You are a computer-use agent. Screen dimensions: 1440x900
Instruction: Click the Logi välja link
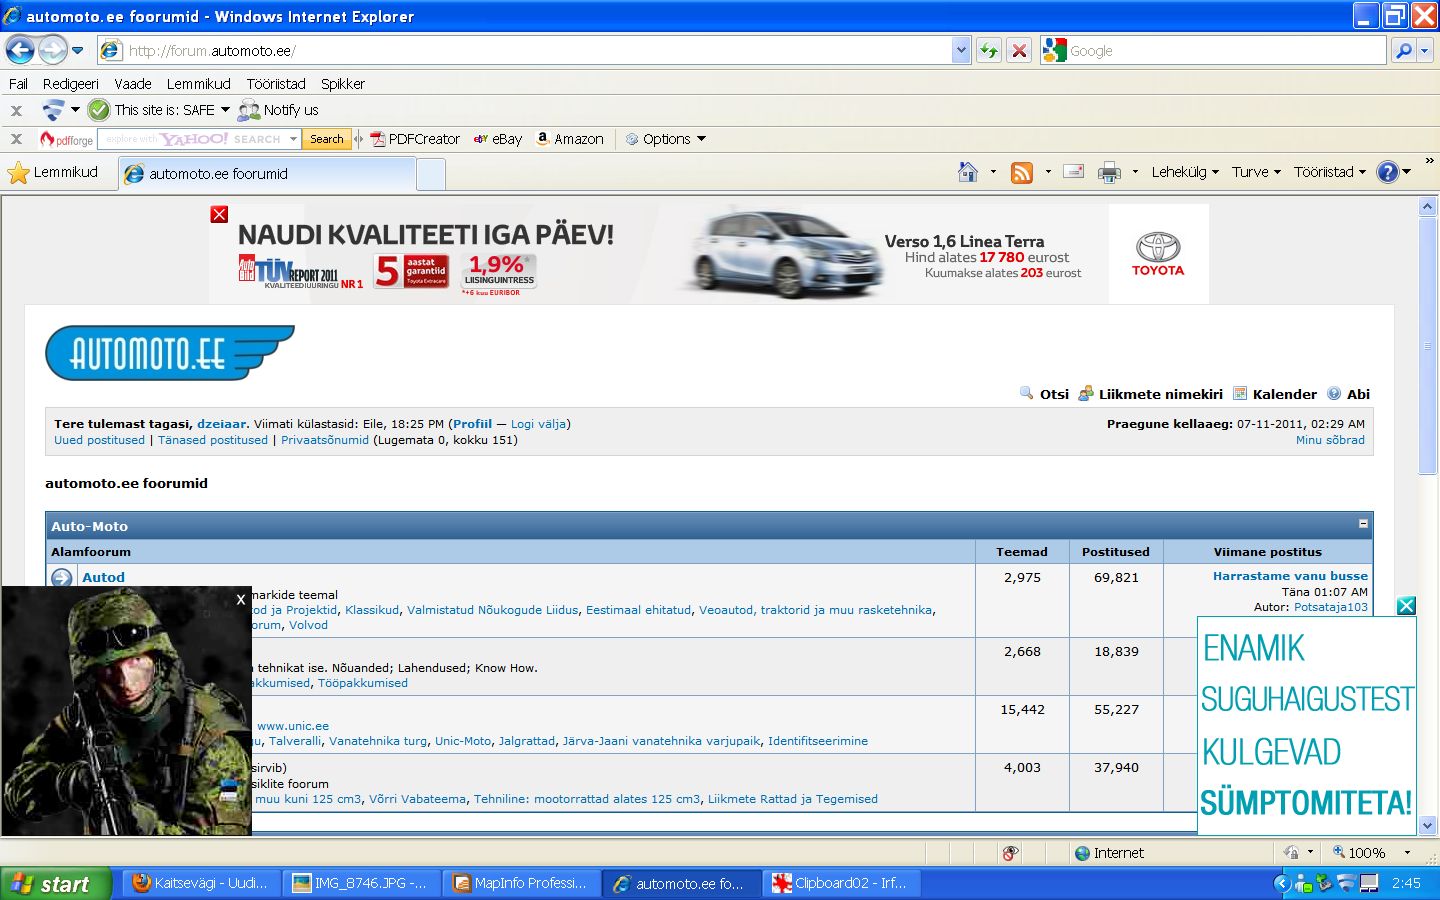(538, 424)
